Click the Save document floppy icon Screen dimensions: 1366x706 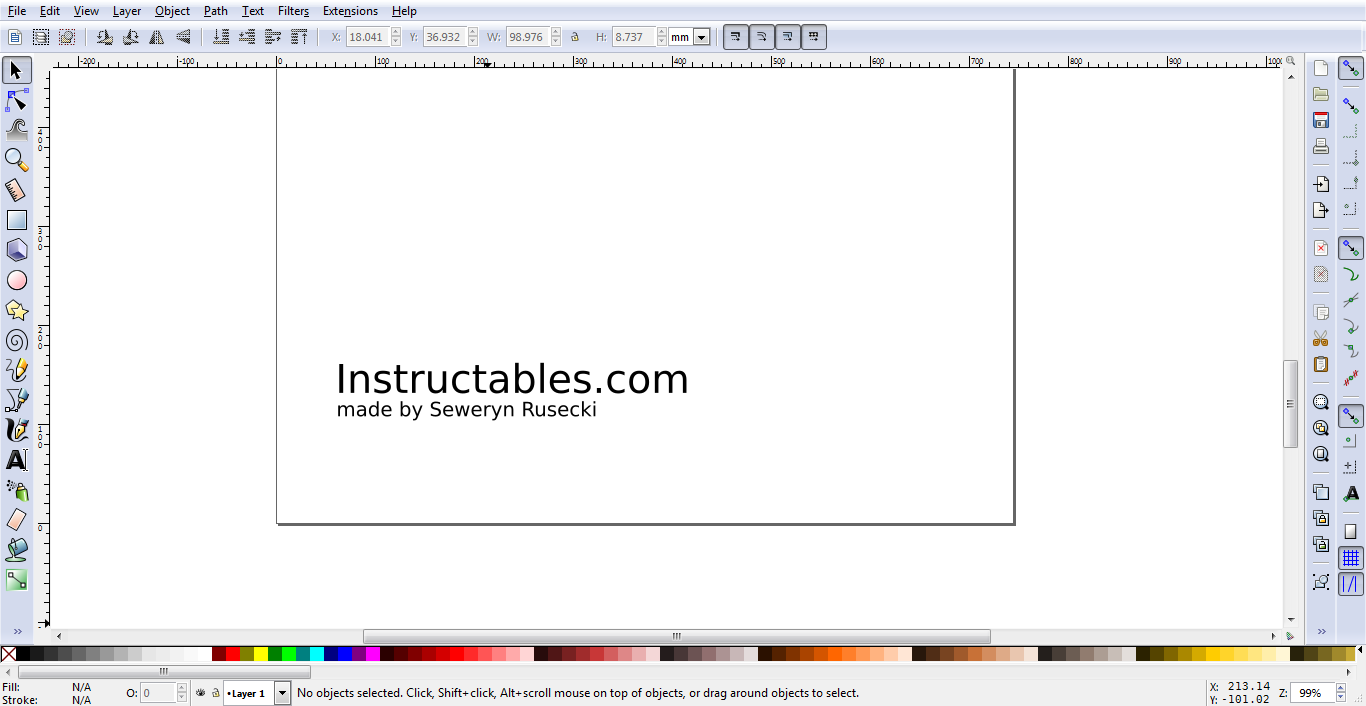(1321, 120)
